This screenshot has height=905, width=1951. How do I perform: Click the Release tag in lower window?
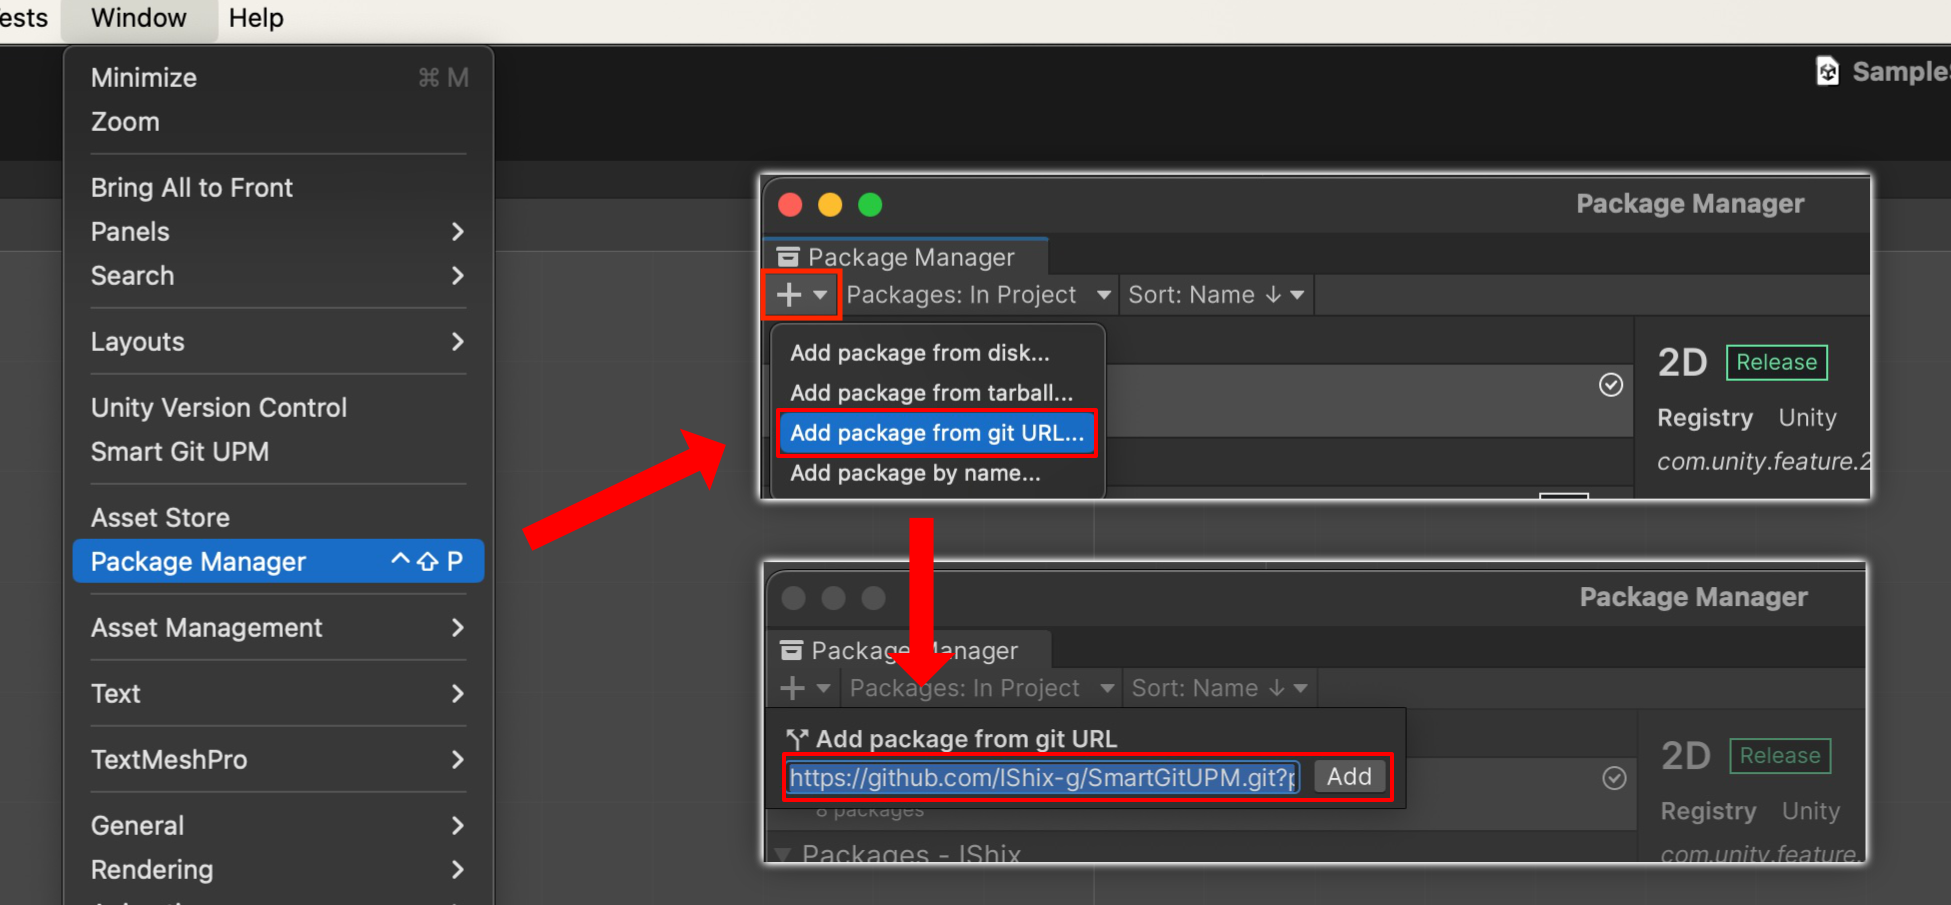pos(1780,756)
